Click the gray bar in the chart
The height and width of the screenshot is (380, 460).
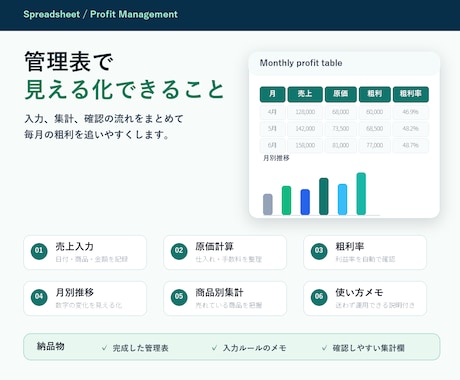(x=268, y=204)
